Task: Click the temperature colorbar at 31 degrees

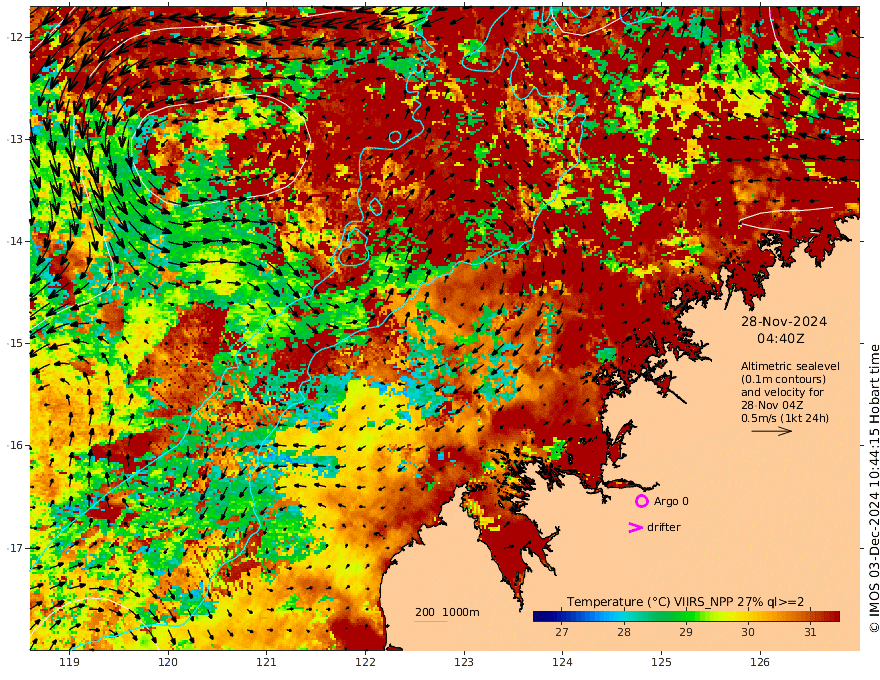Action: click(810, 617)
